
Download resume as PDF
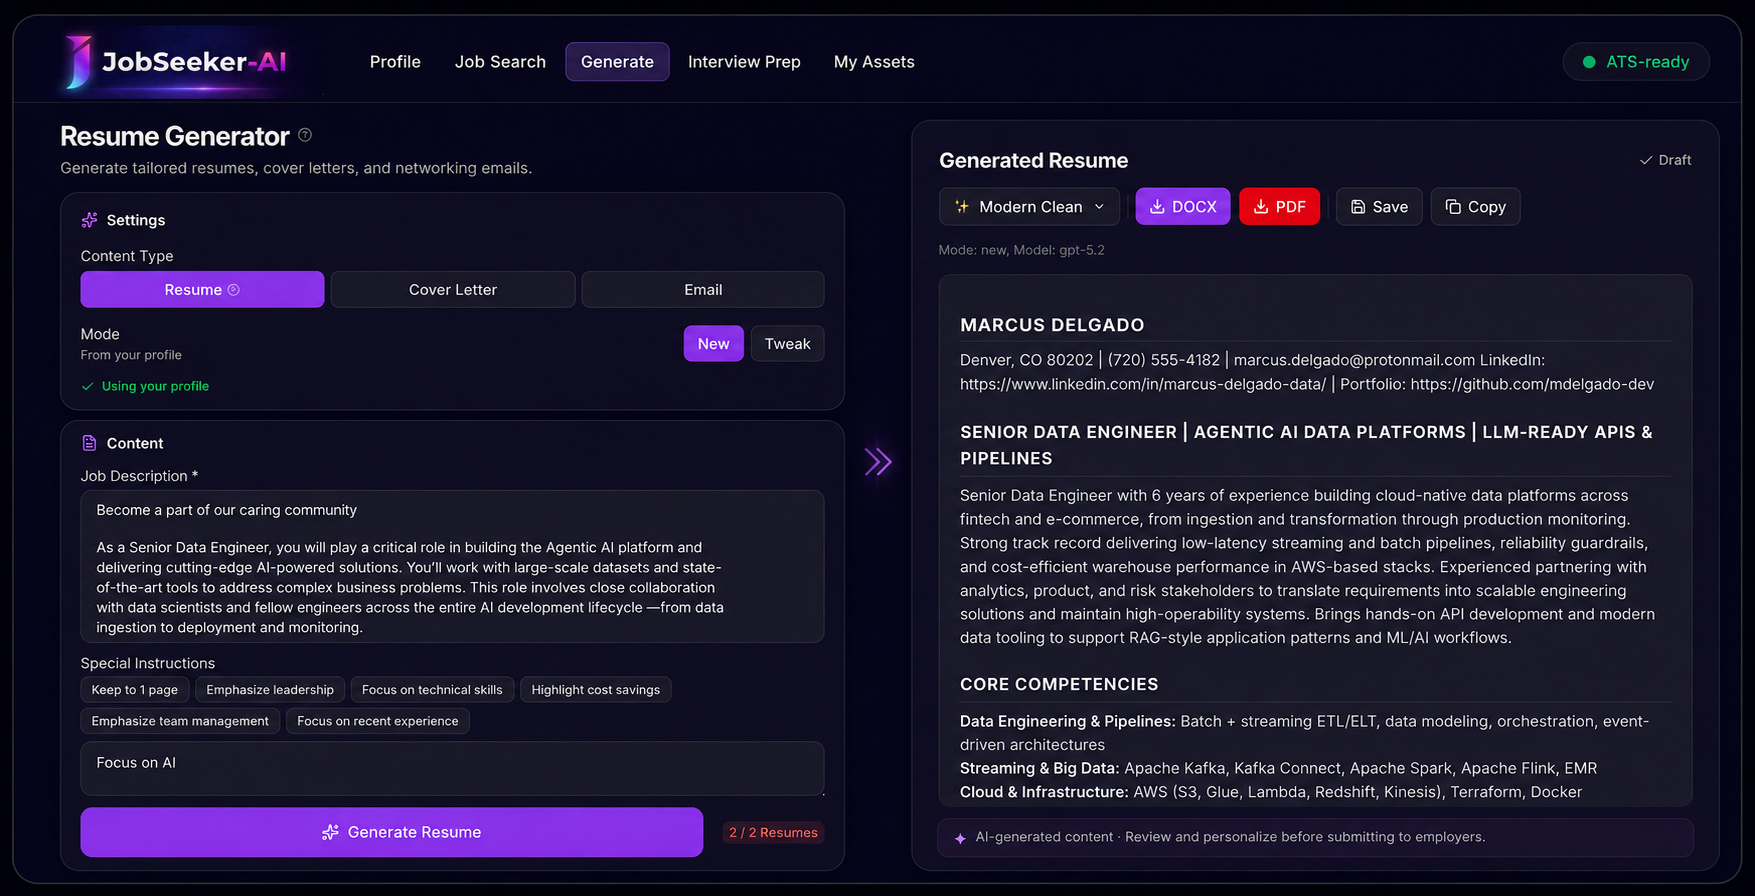[1279, 207]
